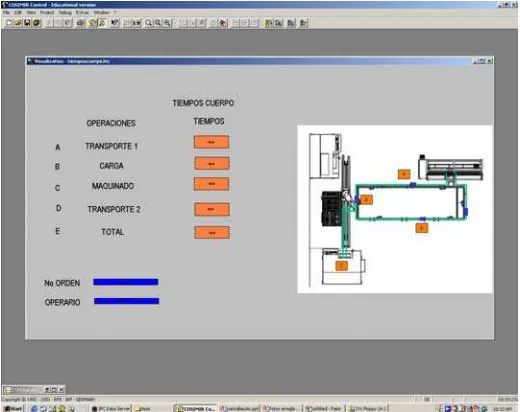Click the CARGA orange time field
The image size is (520, 412).
(x=212, y=164)
